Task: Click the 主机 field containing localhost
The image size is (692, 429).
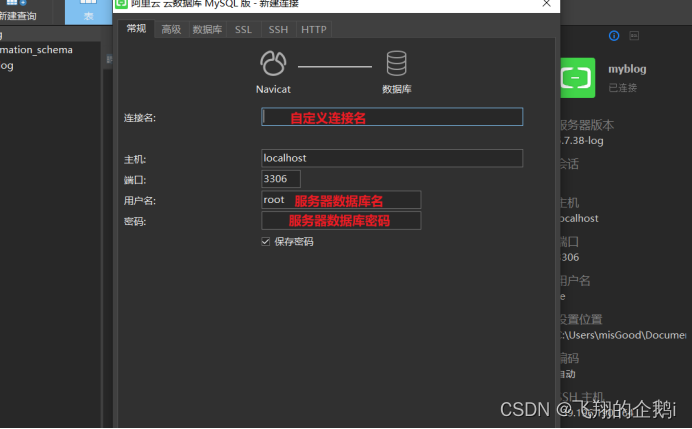Action: 392,158
